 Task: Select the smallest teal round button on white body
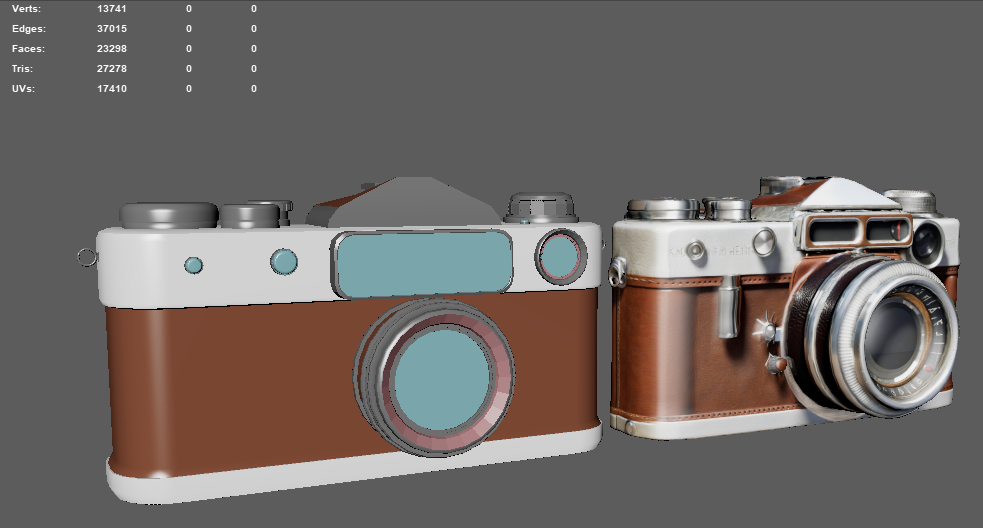pyautogui.click(x=194, y=265)
